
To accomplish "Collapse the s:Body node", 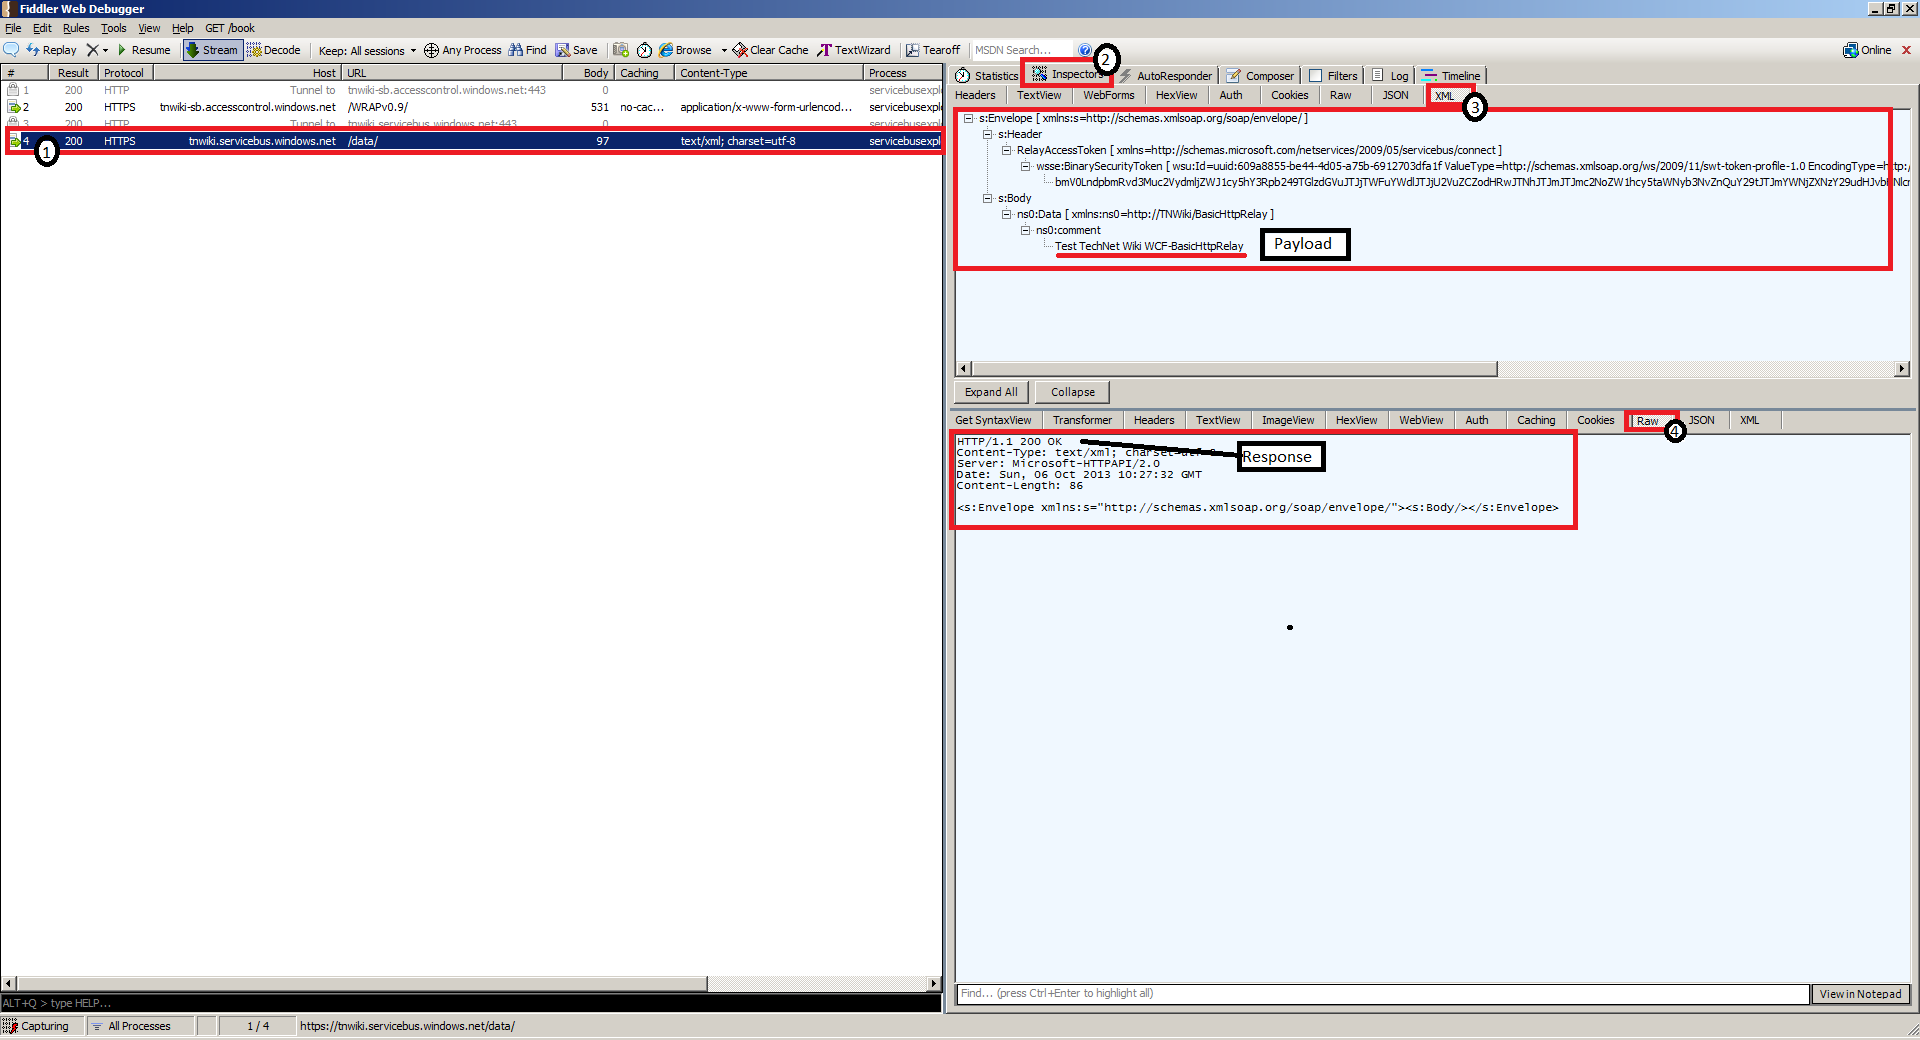I will (x=987, y=198).
